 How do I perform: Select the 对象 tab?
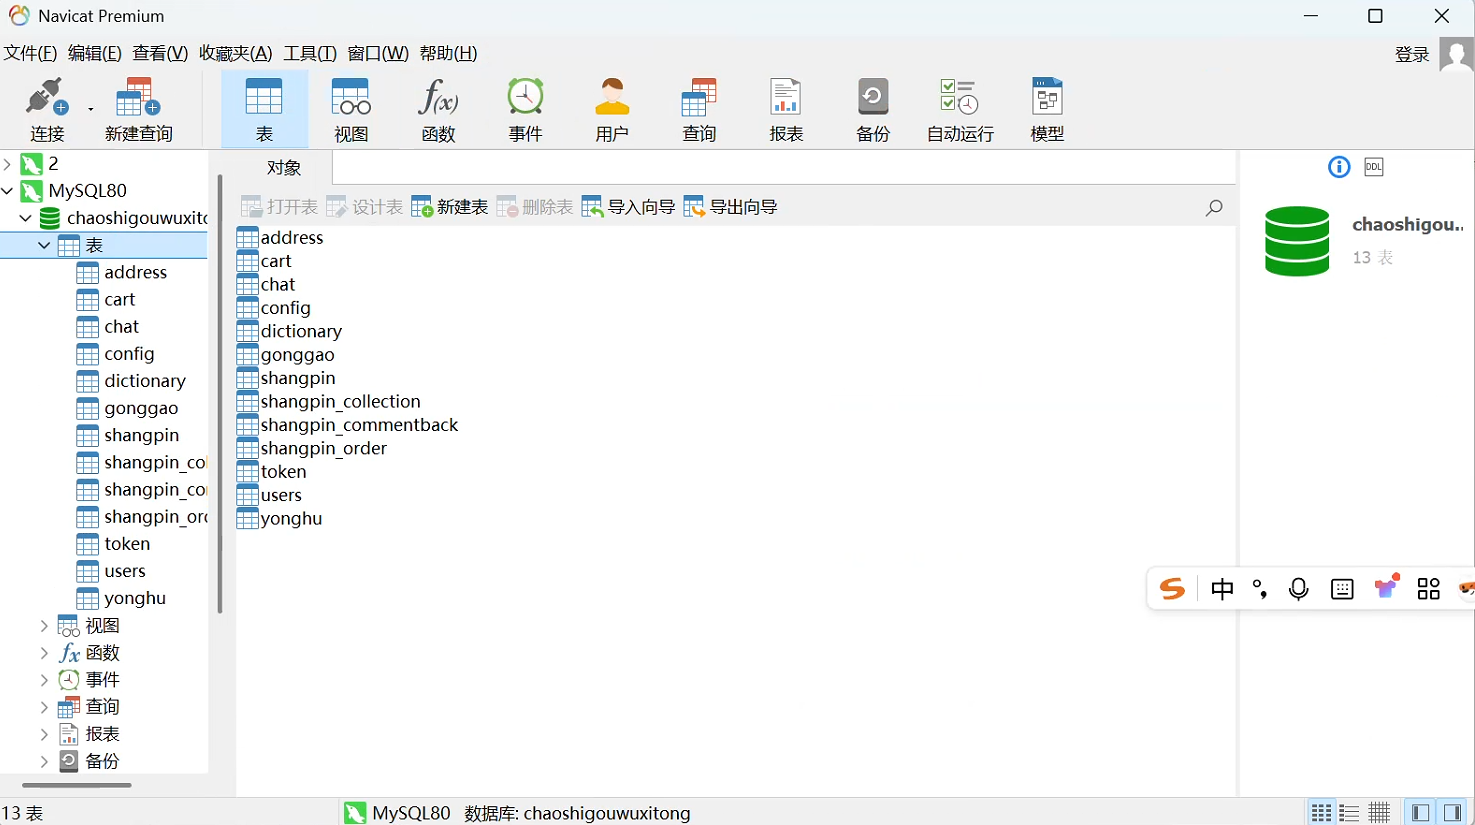[x=284, y=168]
